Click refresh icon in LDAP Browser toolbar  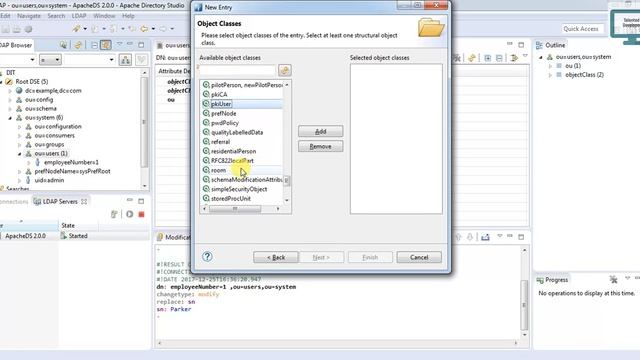(78, 45)
